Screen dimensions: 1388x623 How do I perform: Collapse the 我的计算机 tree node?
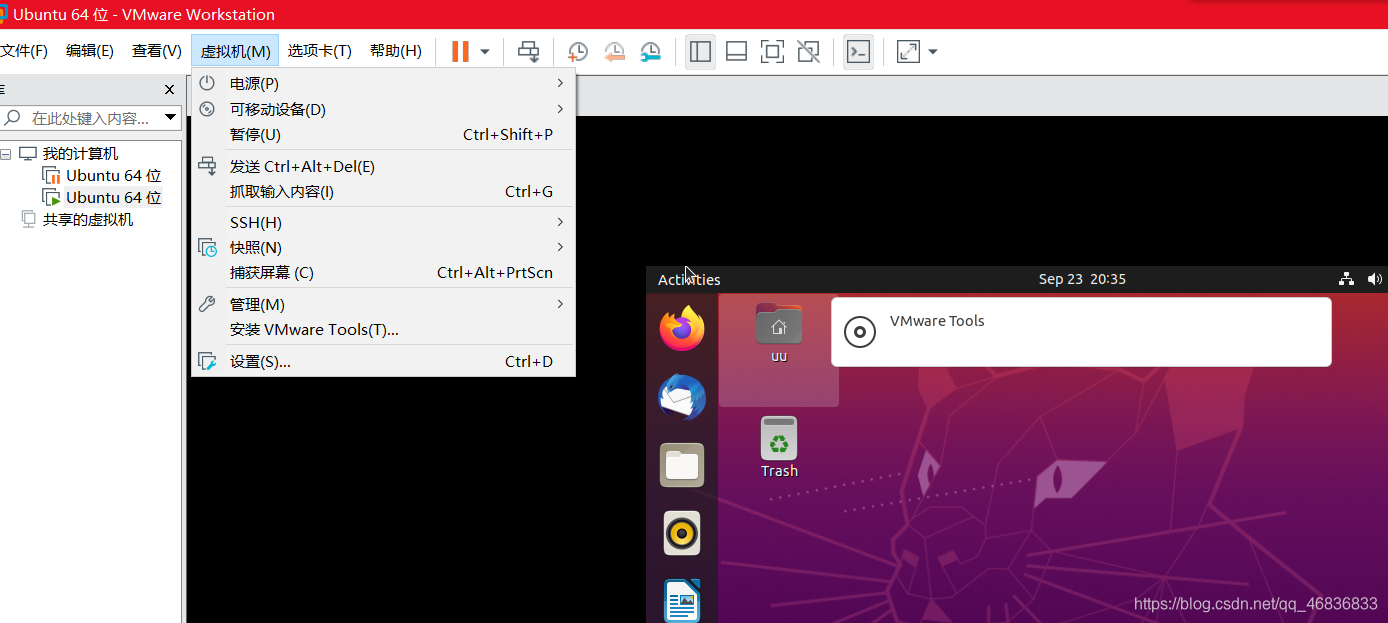click(6, 154)
